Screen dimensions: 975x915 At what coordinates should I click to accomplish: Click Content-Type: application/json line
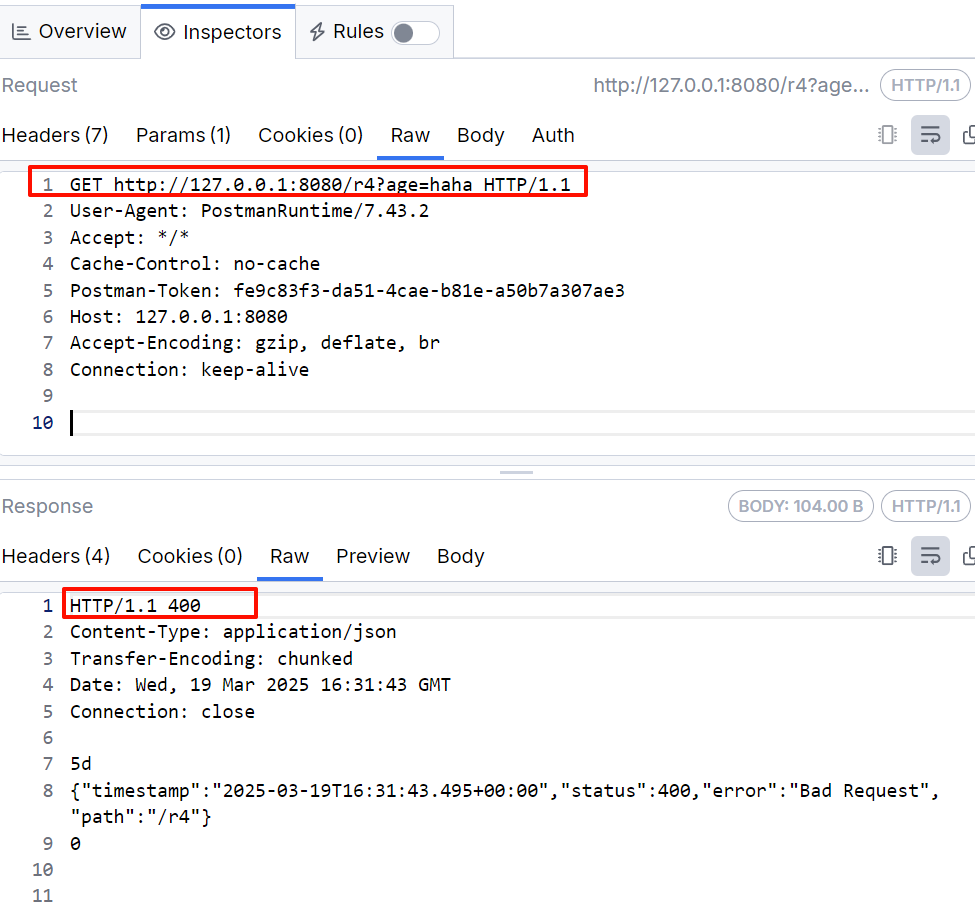(x=233, y=632)
